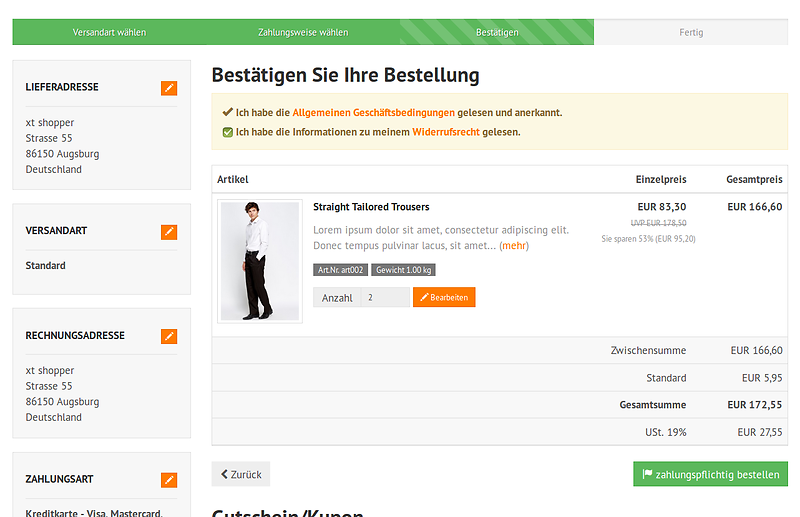This screenshot has height=517, width=800.
Task: Click the orange Bearbeiten button
Action: [x=444, y=298]
